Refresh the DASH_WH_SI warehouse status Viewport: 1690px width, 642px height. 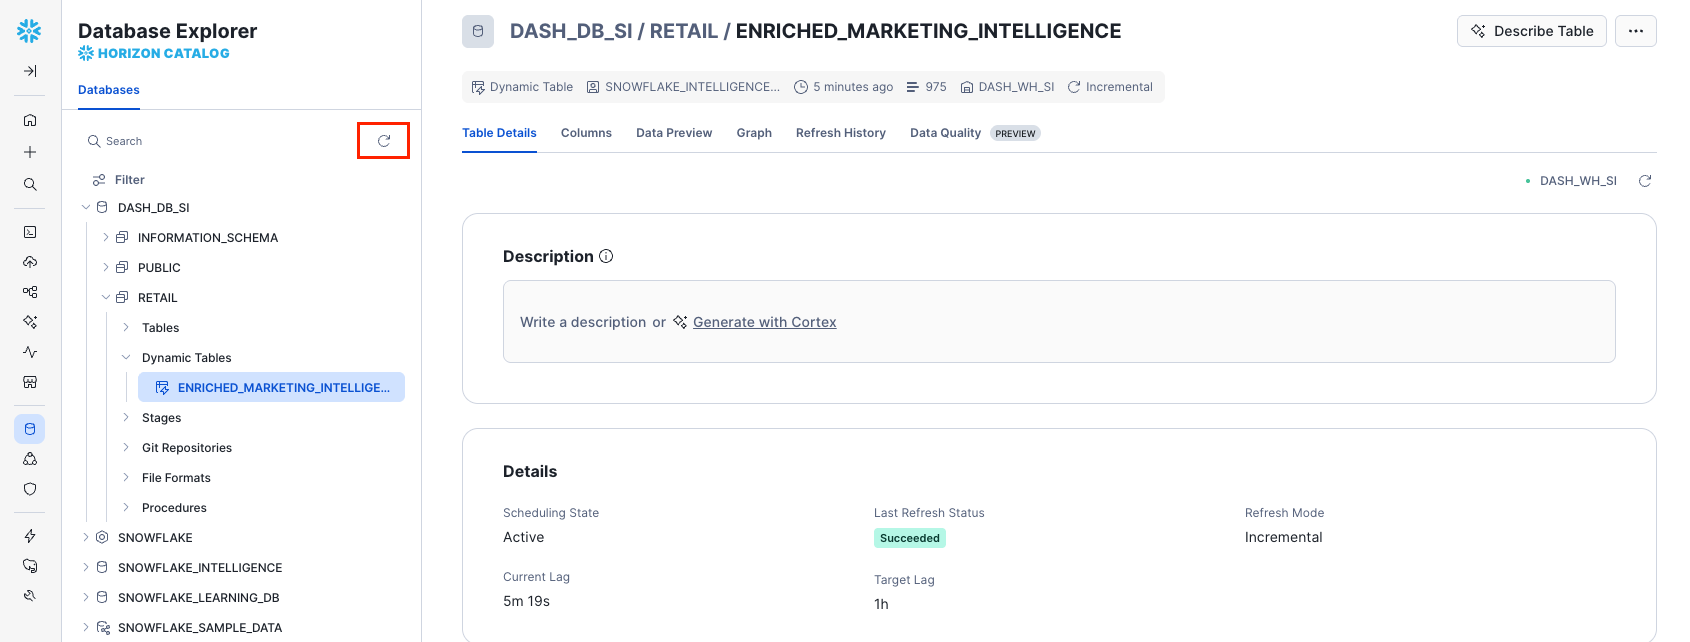(1645, 181)
